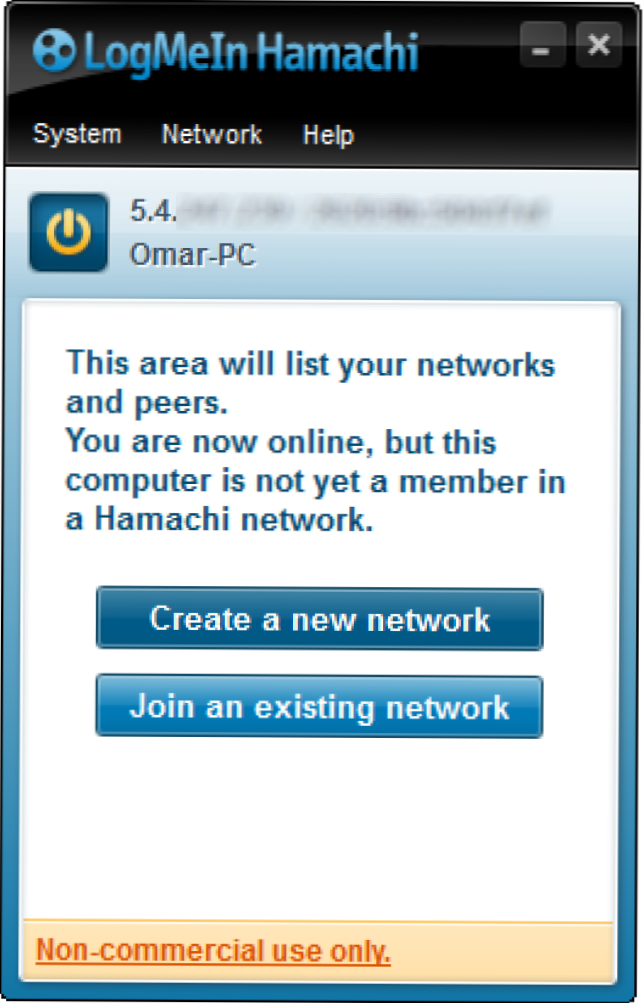
Task: Click the 'a Hamachi network.' text line
Action: pyautogui.click(x=219, y=519)
